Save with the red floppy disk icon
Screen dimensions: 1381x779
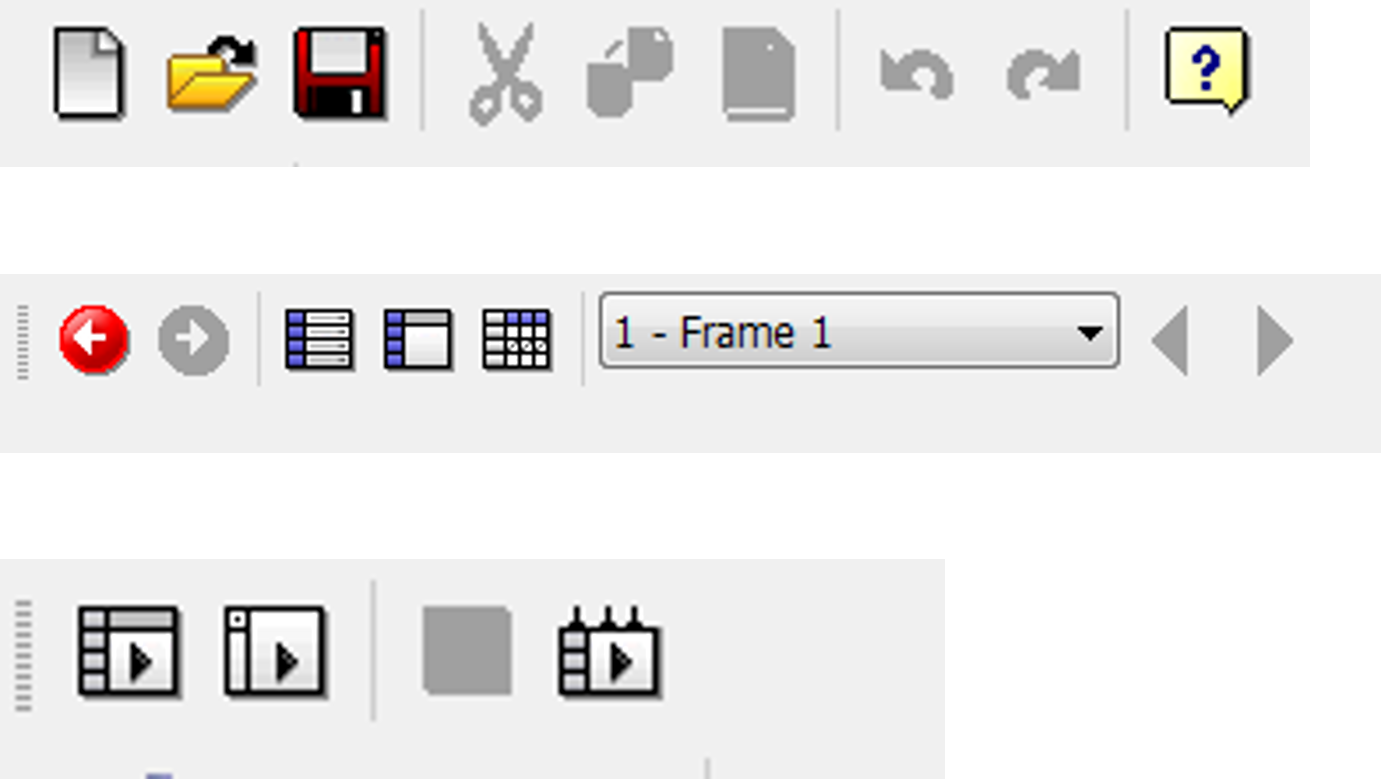340,74
